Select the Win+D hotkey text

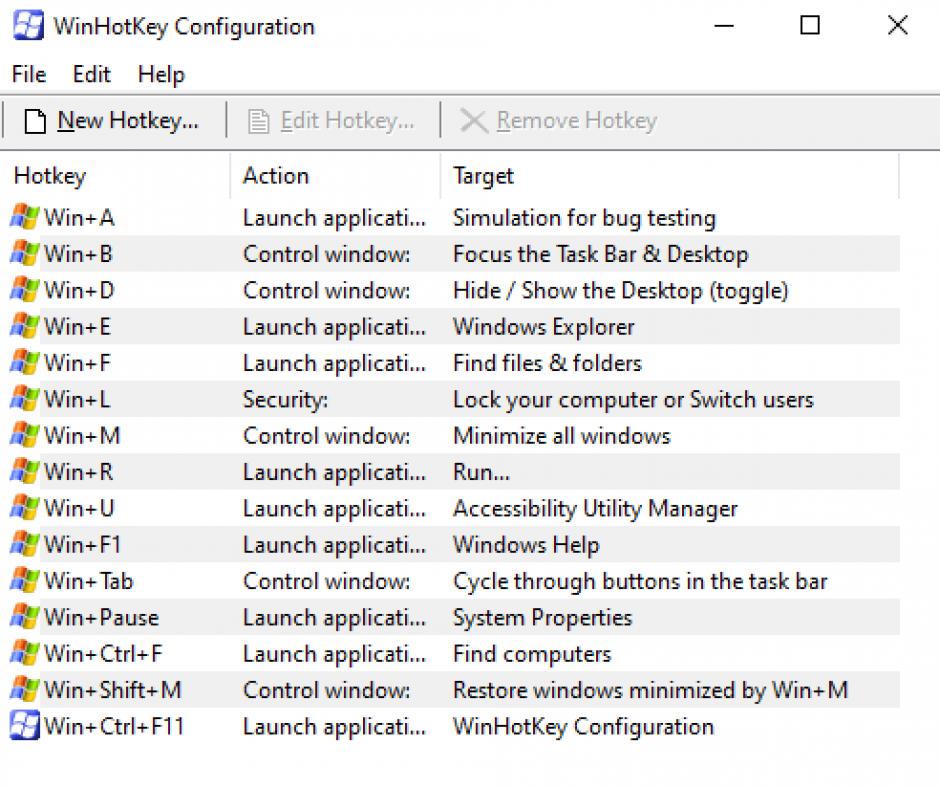click(x=79, y=290)
